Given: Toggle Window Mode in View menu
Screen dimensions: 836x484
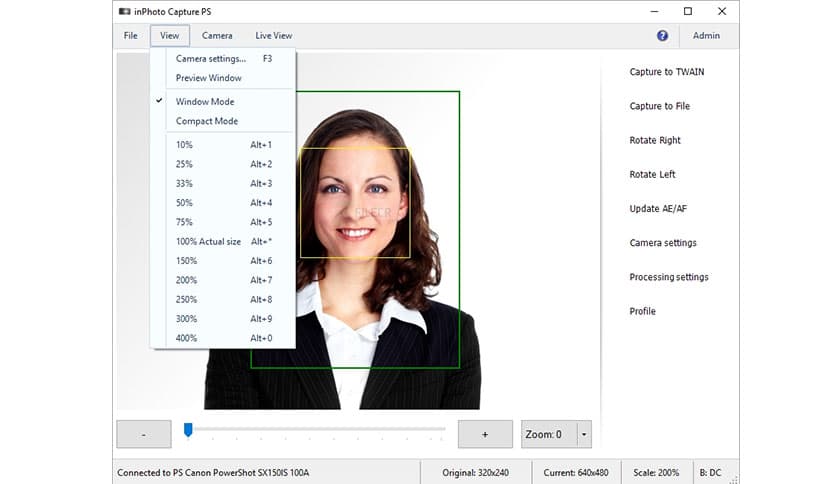Looking at the screenshot, I should (206, 102).
